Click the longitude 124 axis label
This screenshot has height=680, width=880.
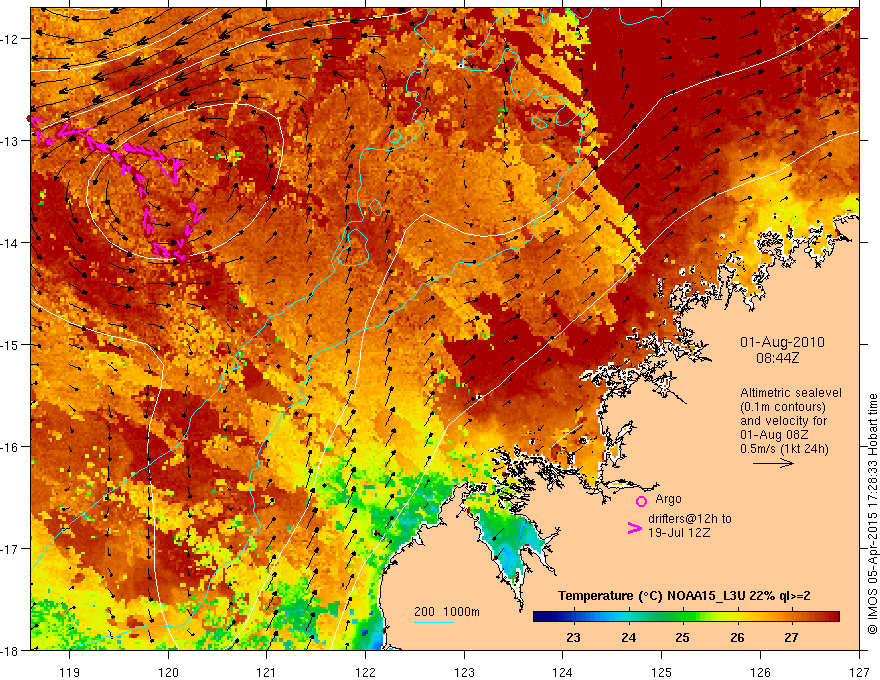[563, 672]
